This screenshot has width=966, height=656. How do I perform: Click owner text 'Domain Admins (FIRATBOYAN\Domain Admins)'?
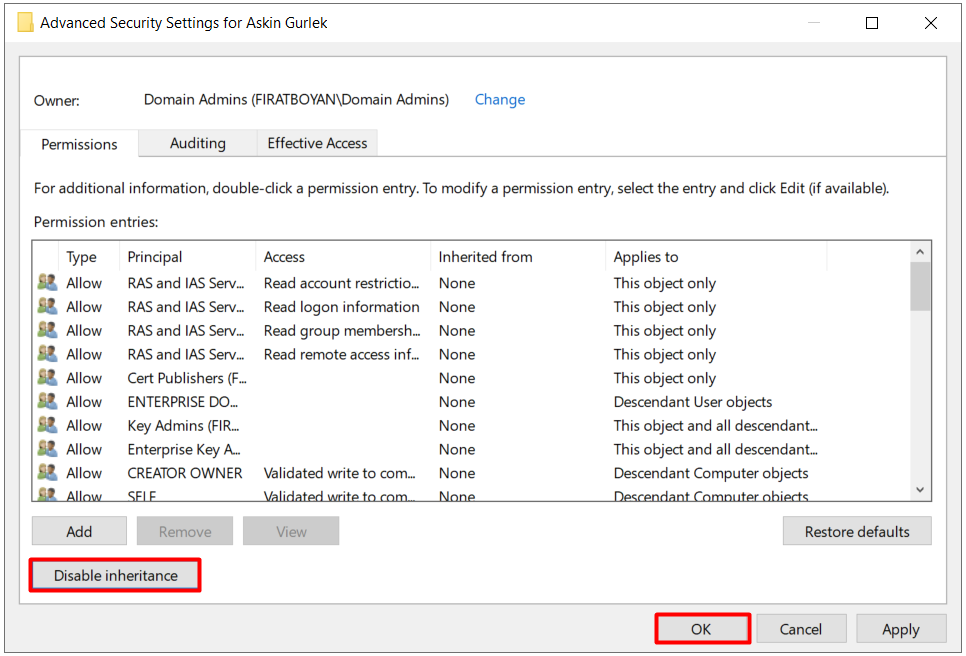click(296, 99)
